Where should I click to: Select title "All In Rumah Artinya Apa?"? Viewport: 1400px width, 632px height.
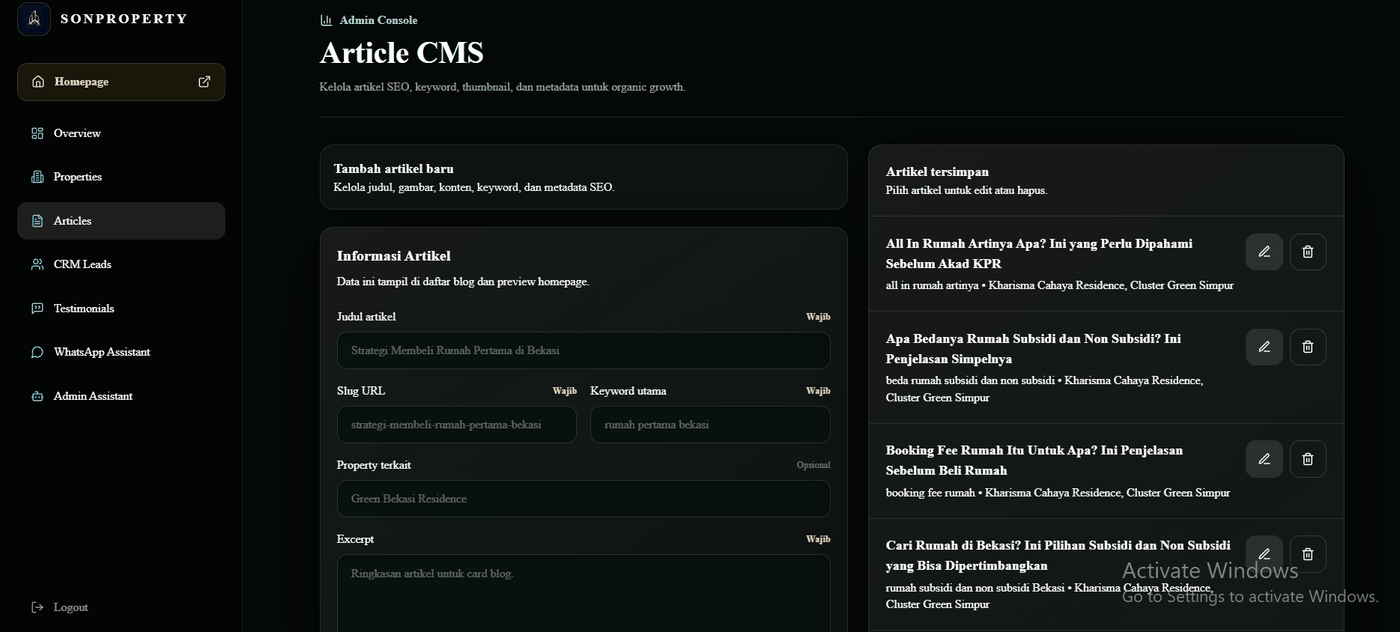1039,254
